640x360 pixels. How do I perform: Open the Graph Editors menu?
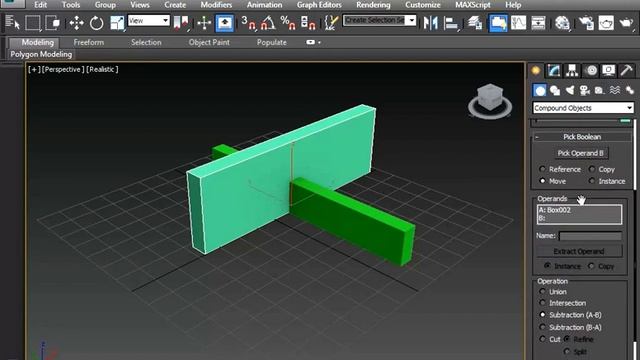[x=319, y=5]
